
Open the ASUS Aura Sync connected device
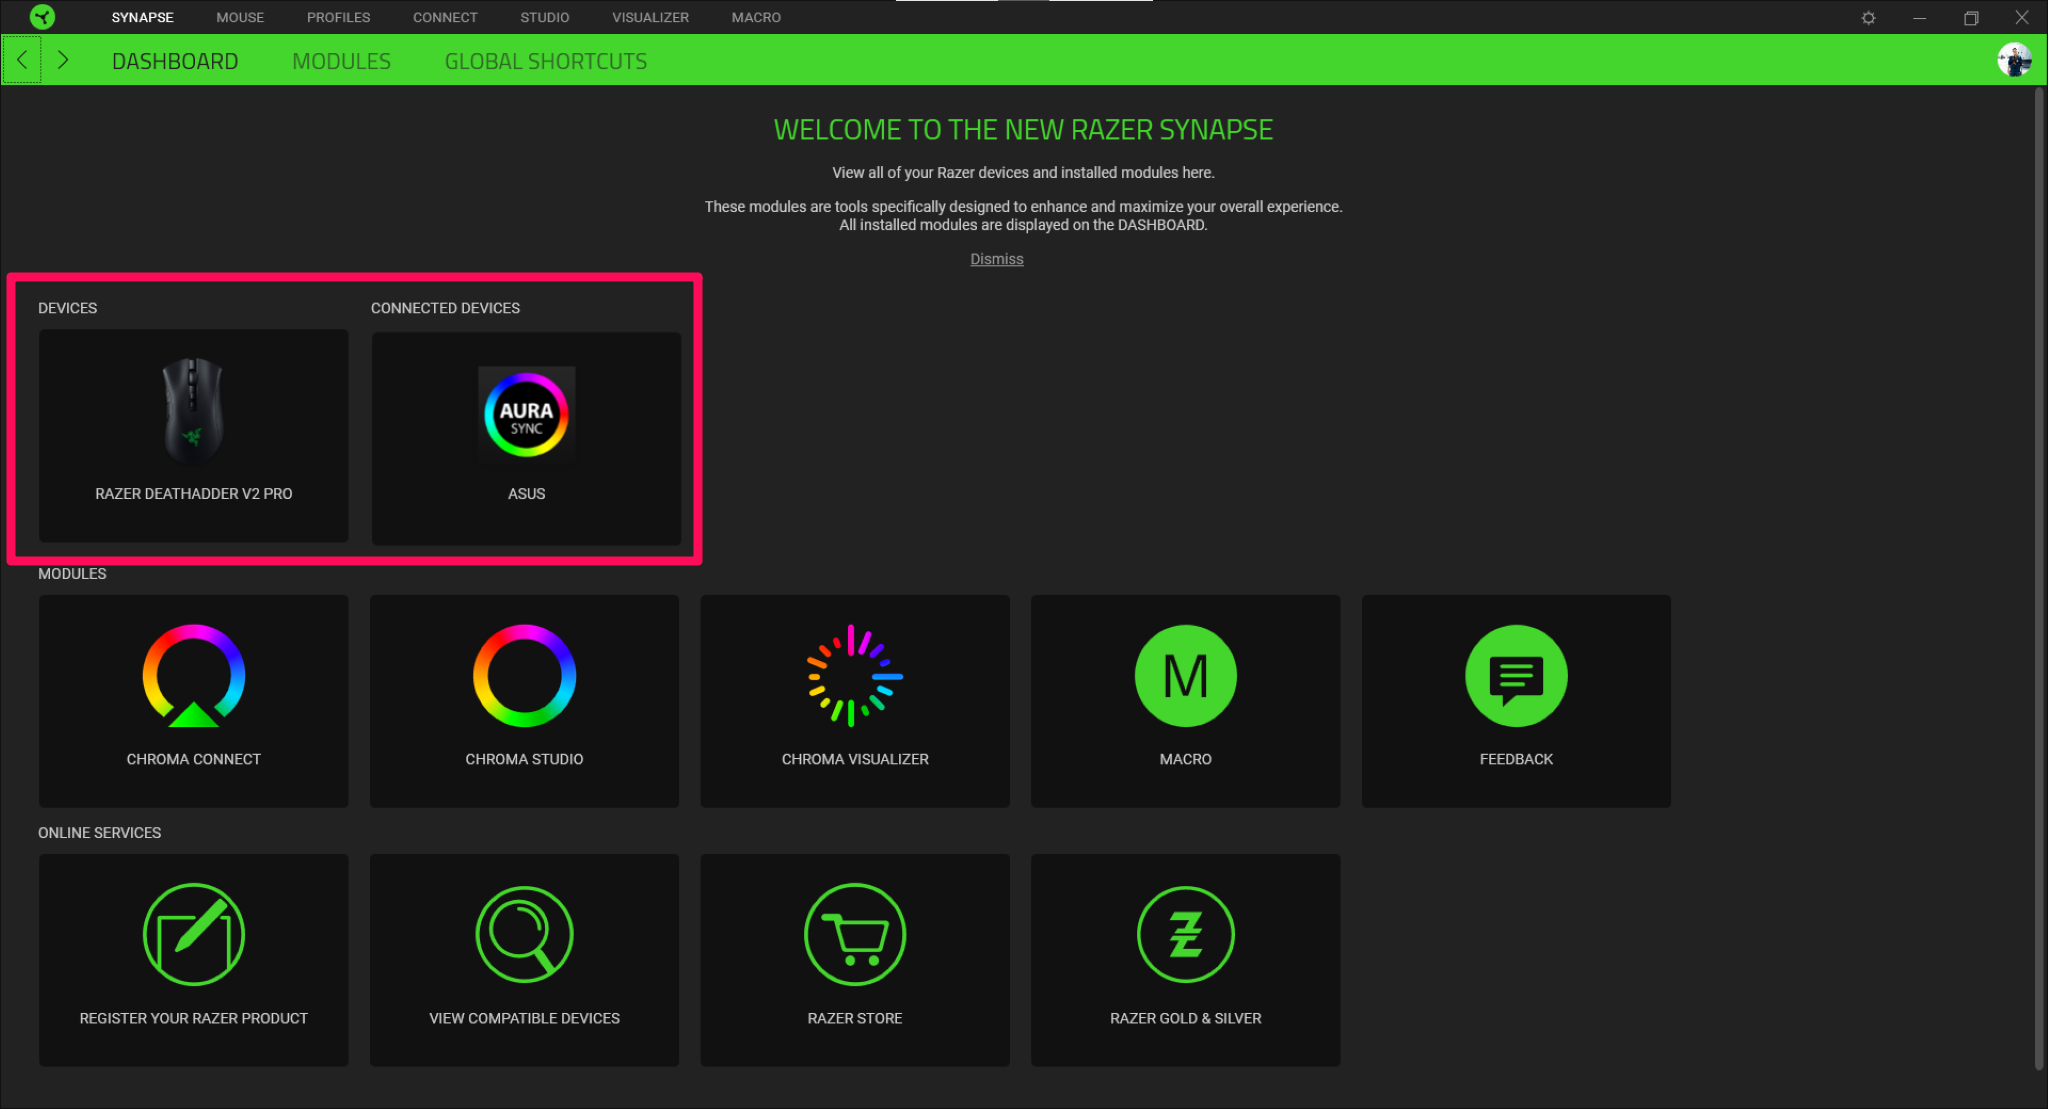[526, 438]
